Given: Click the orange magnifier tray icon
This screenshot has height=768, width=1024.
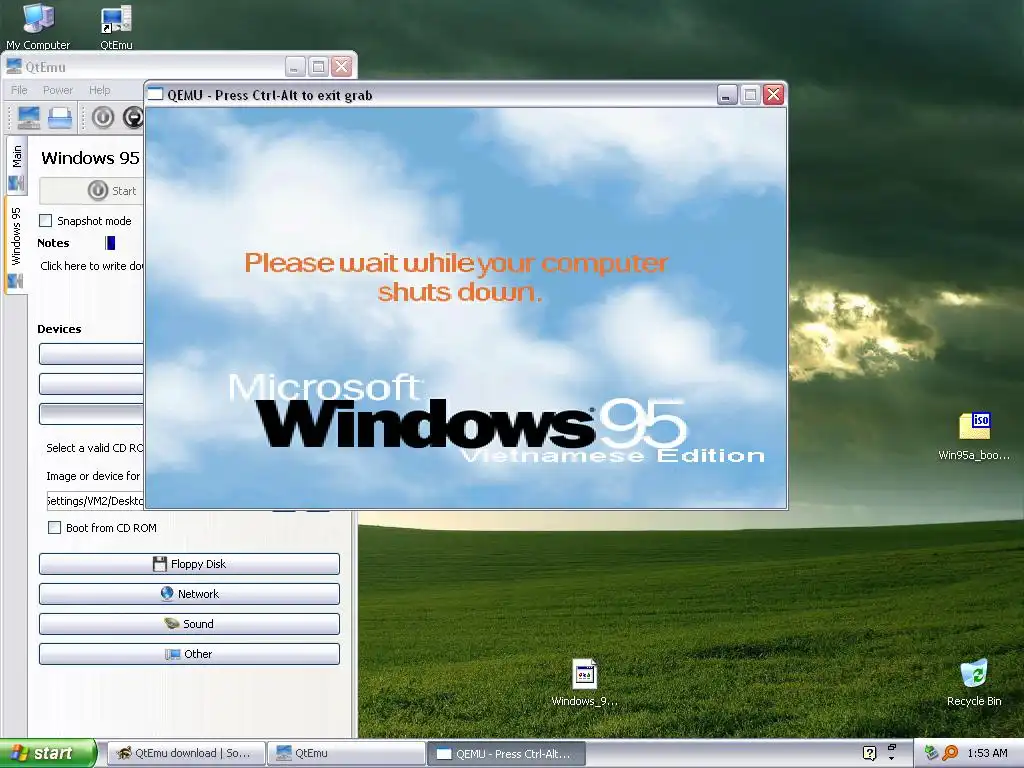Looking at the screenshot, I should [950, 753].
